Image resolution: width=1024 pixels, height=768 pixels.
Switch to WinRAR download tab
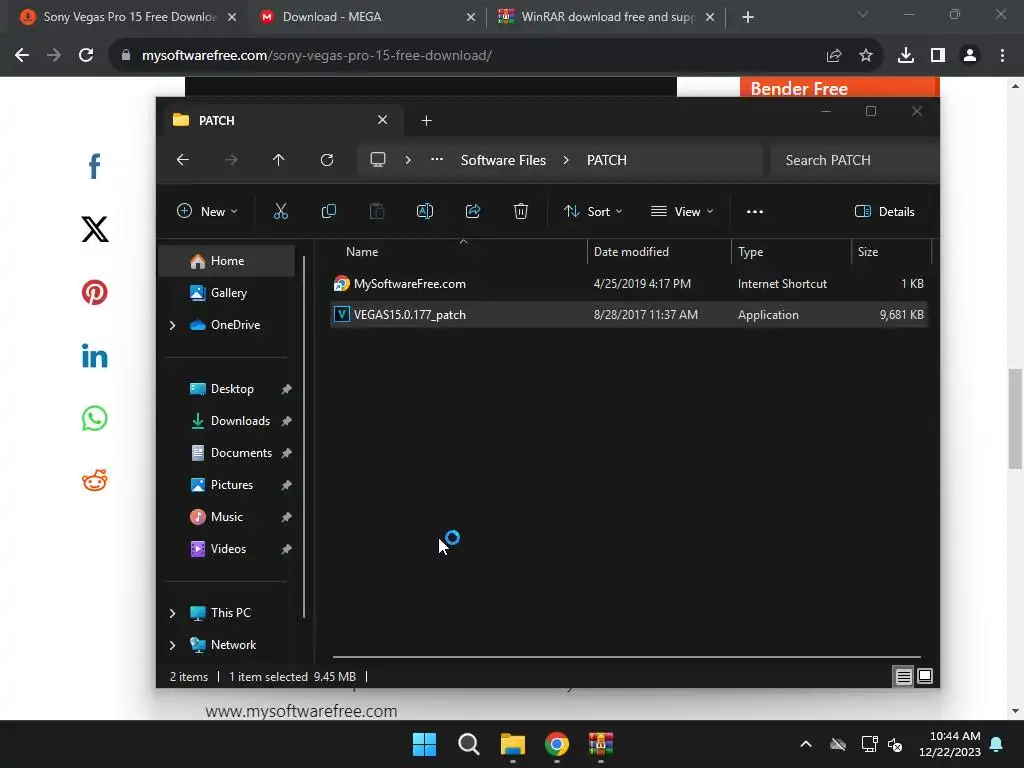pyautogui.click(x=607, y=17)
